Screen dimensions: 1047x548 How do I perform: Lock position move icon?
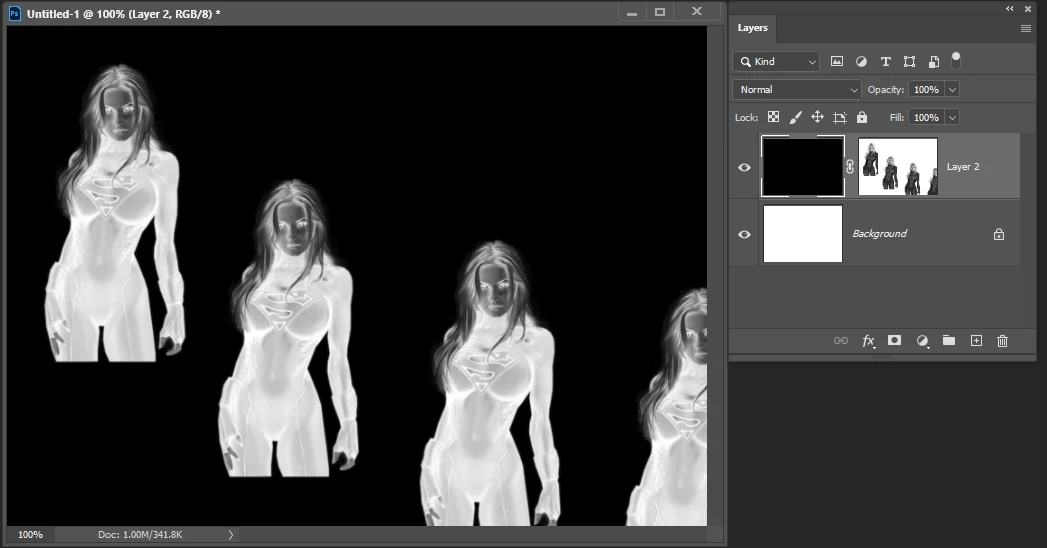tap(817, 117)
